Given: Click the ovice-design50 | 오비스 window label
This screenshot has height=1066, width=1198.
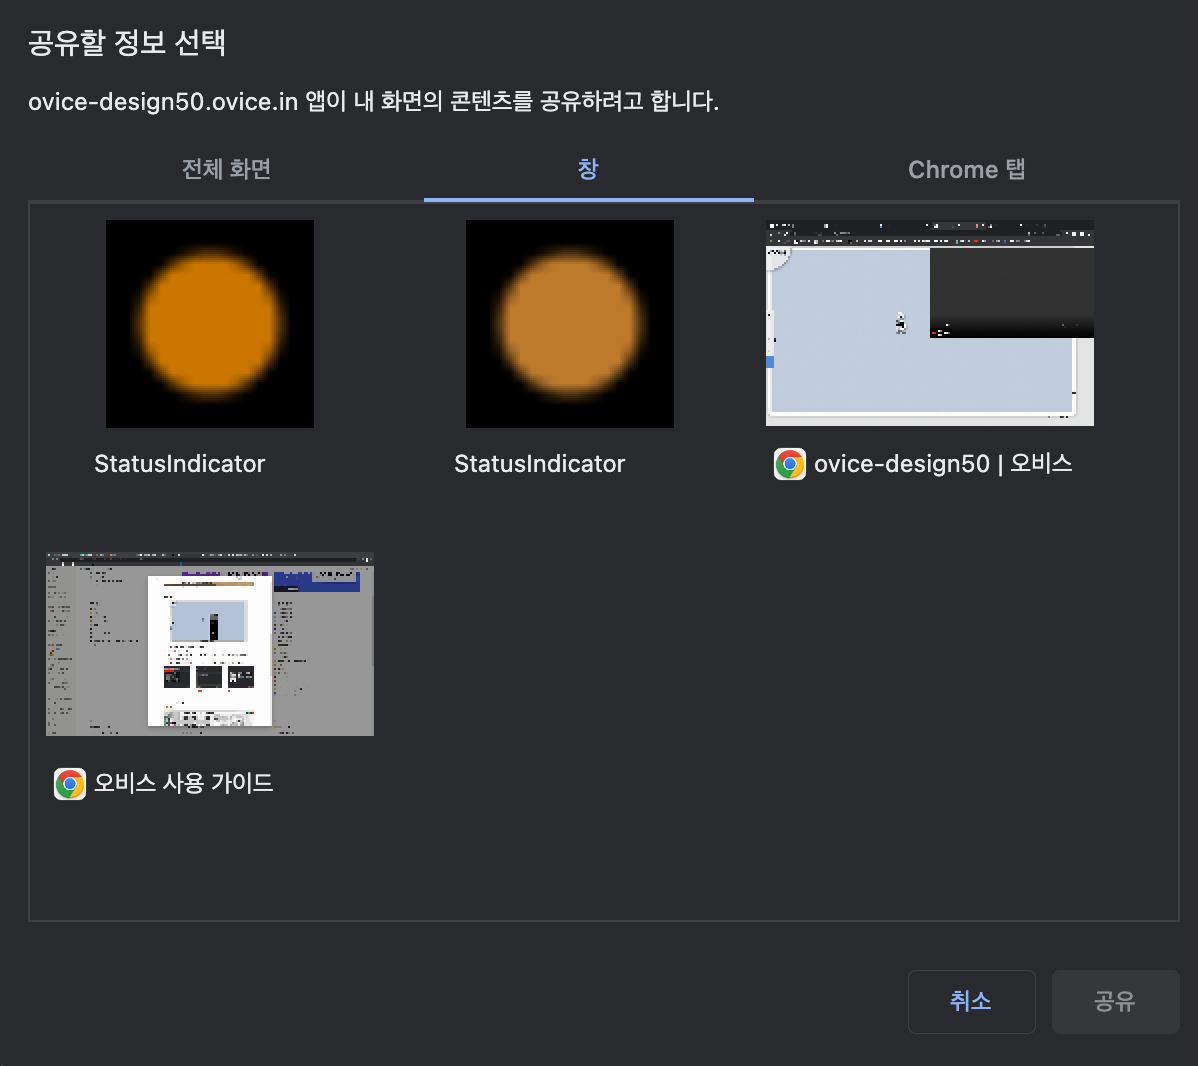Looking at the screenshot, I should click(943, 463).
